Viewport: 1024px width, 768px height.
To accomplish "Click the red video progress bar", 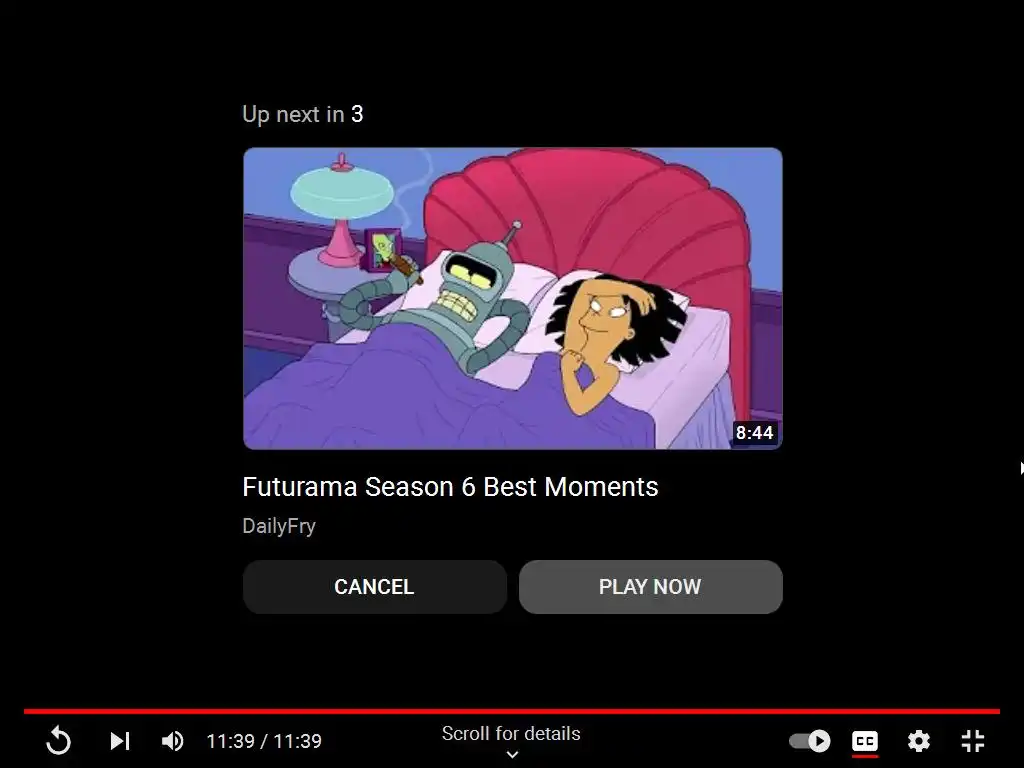I will click(512, 711).
